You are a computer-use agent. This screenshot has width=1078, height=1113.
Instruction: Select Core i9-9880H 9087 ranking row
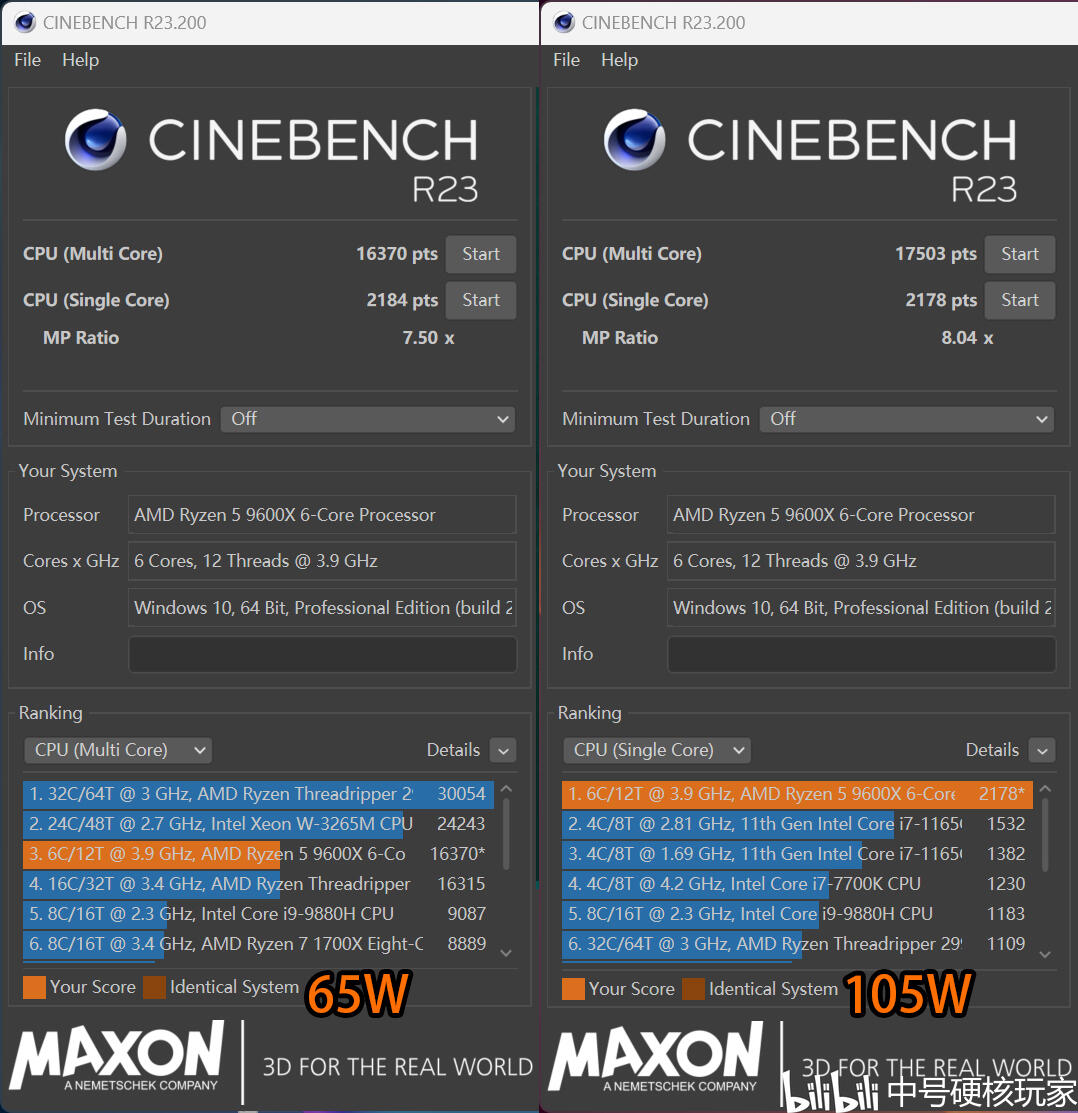258,914
